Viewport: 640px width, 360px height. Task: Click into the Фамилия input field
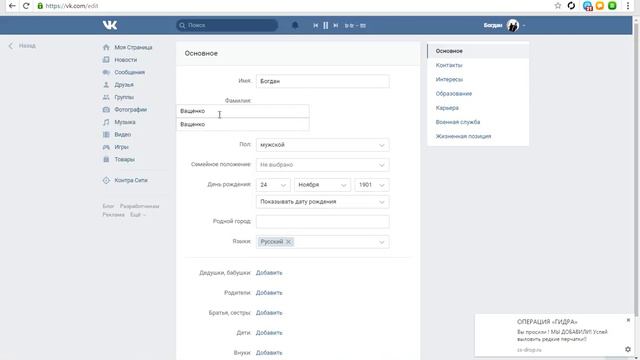coord(243,111)
